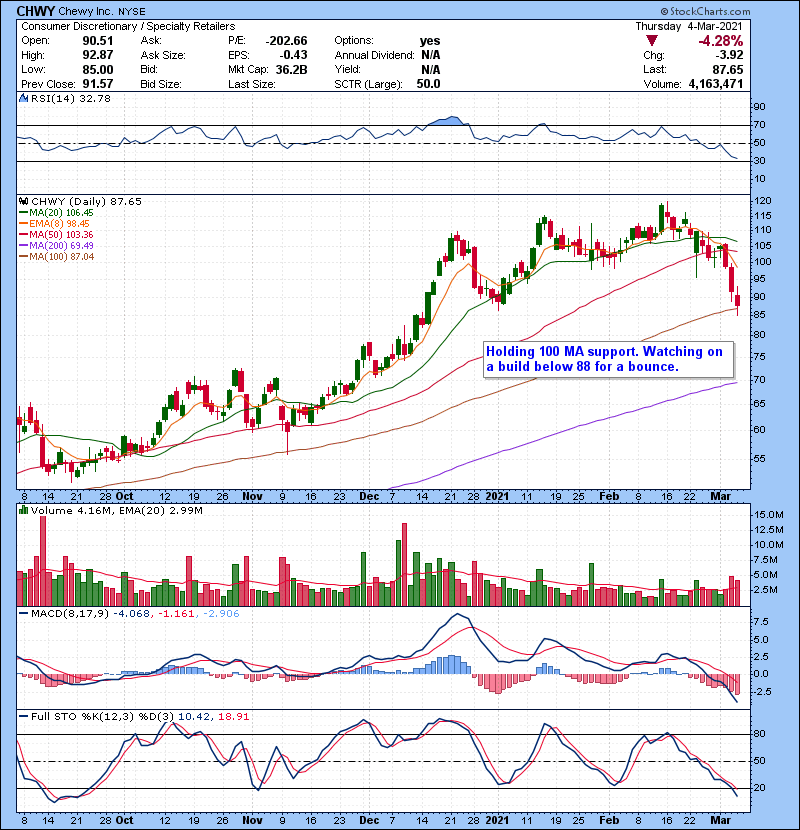The image size is (800, 830).
Task: Click the Bid Size label
Action: click(x=161, y=84)
